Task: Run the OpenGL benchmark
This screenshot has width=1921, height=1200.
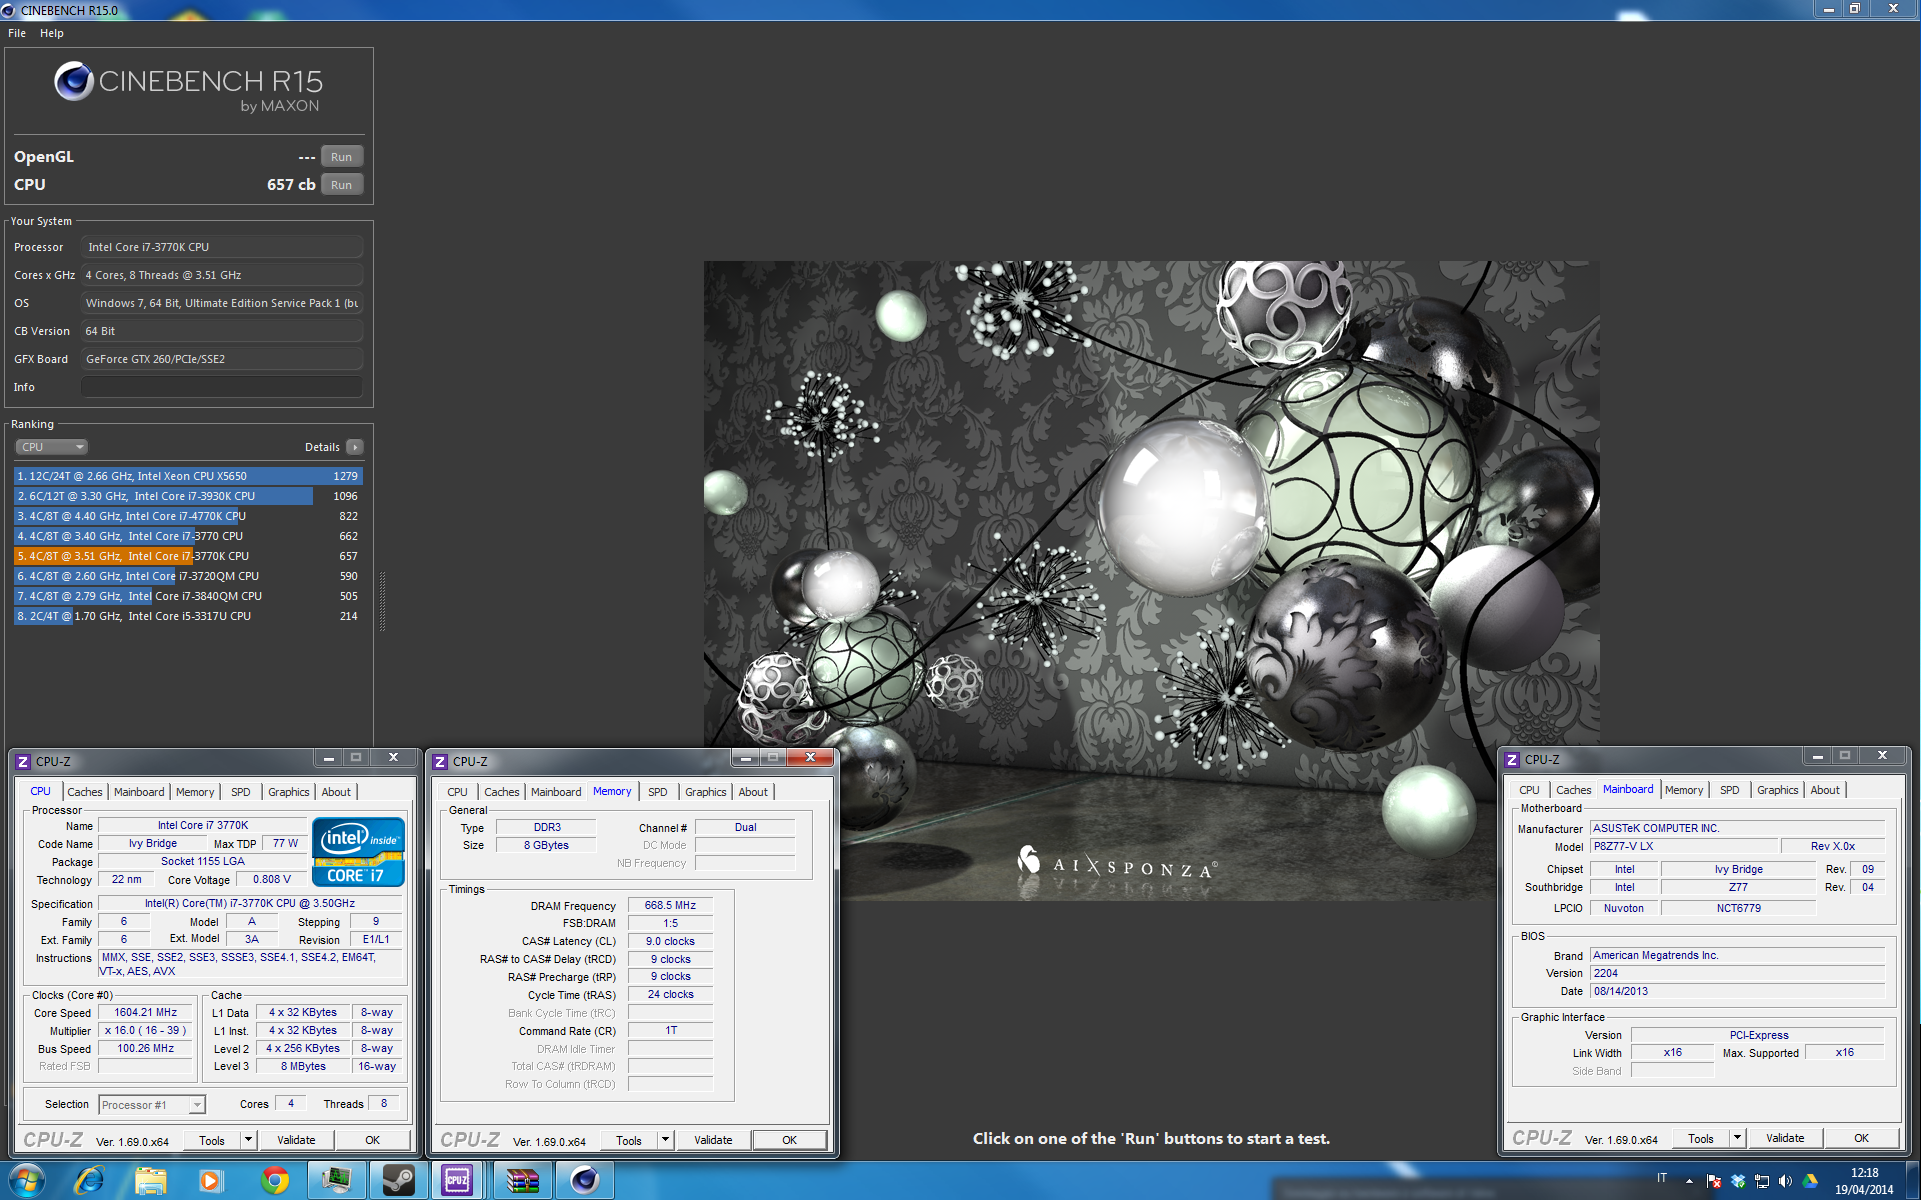Action: pyautogui.click(x=341, y=157)
